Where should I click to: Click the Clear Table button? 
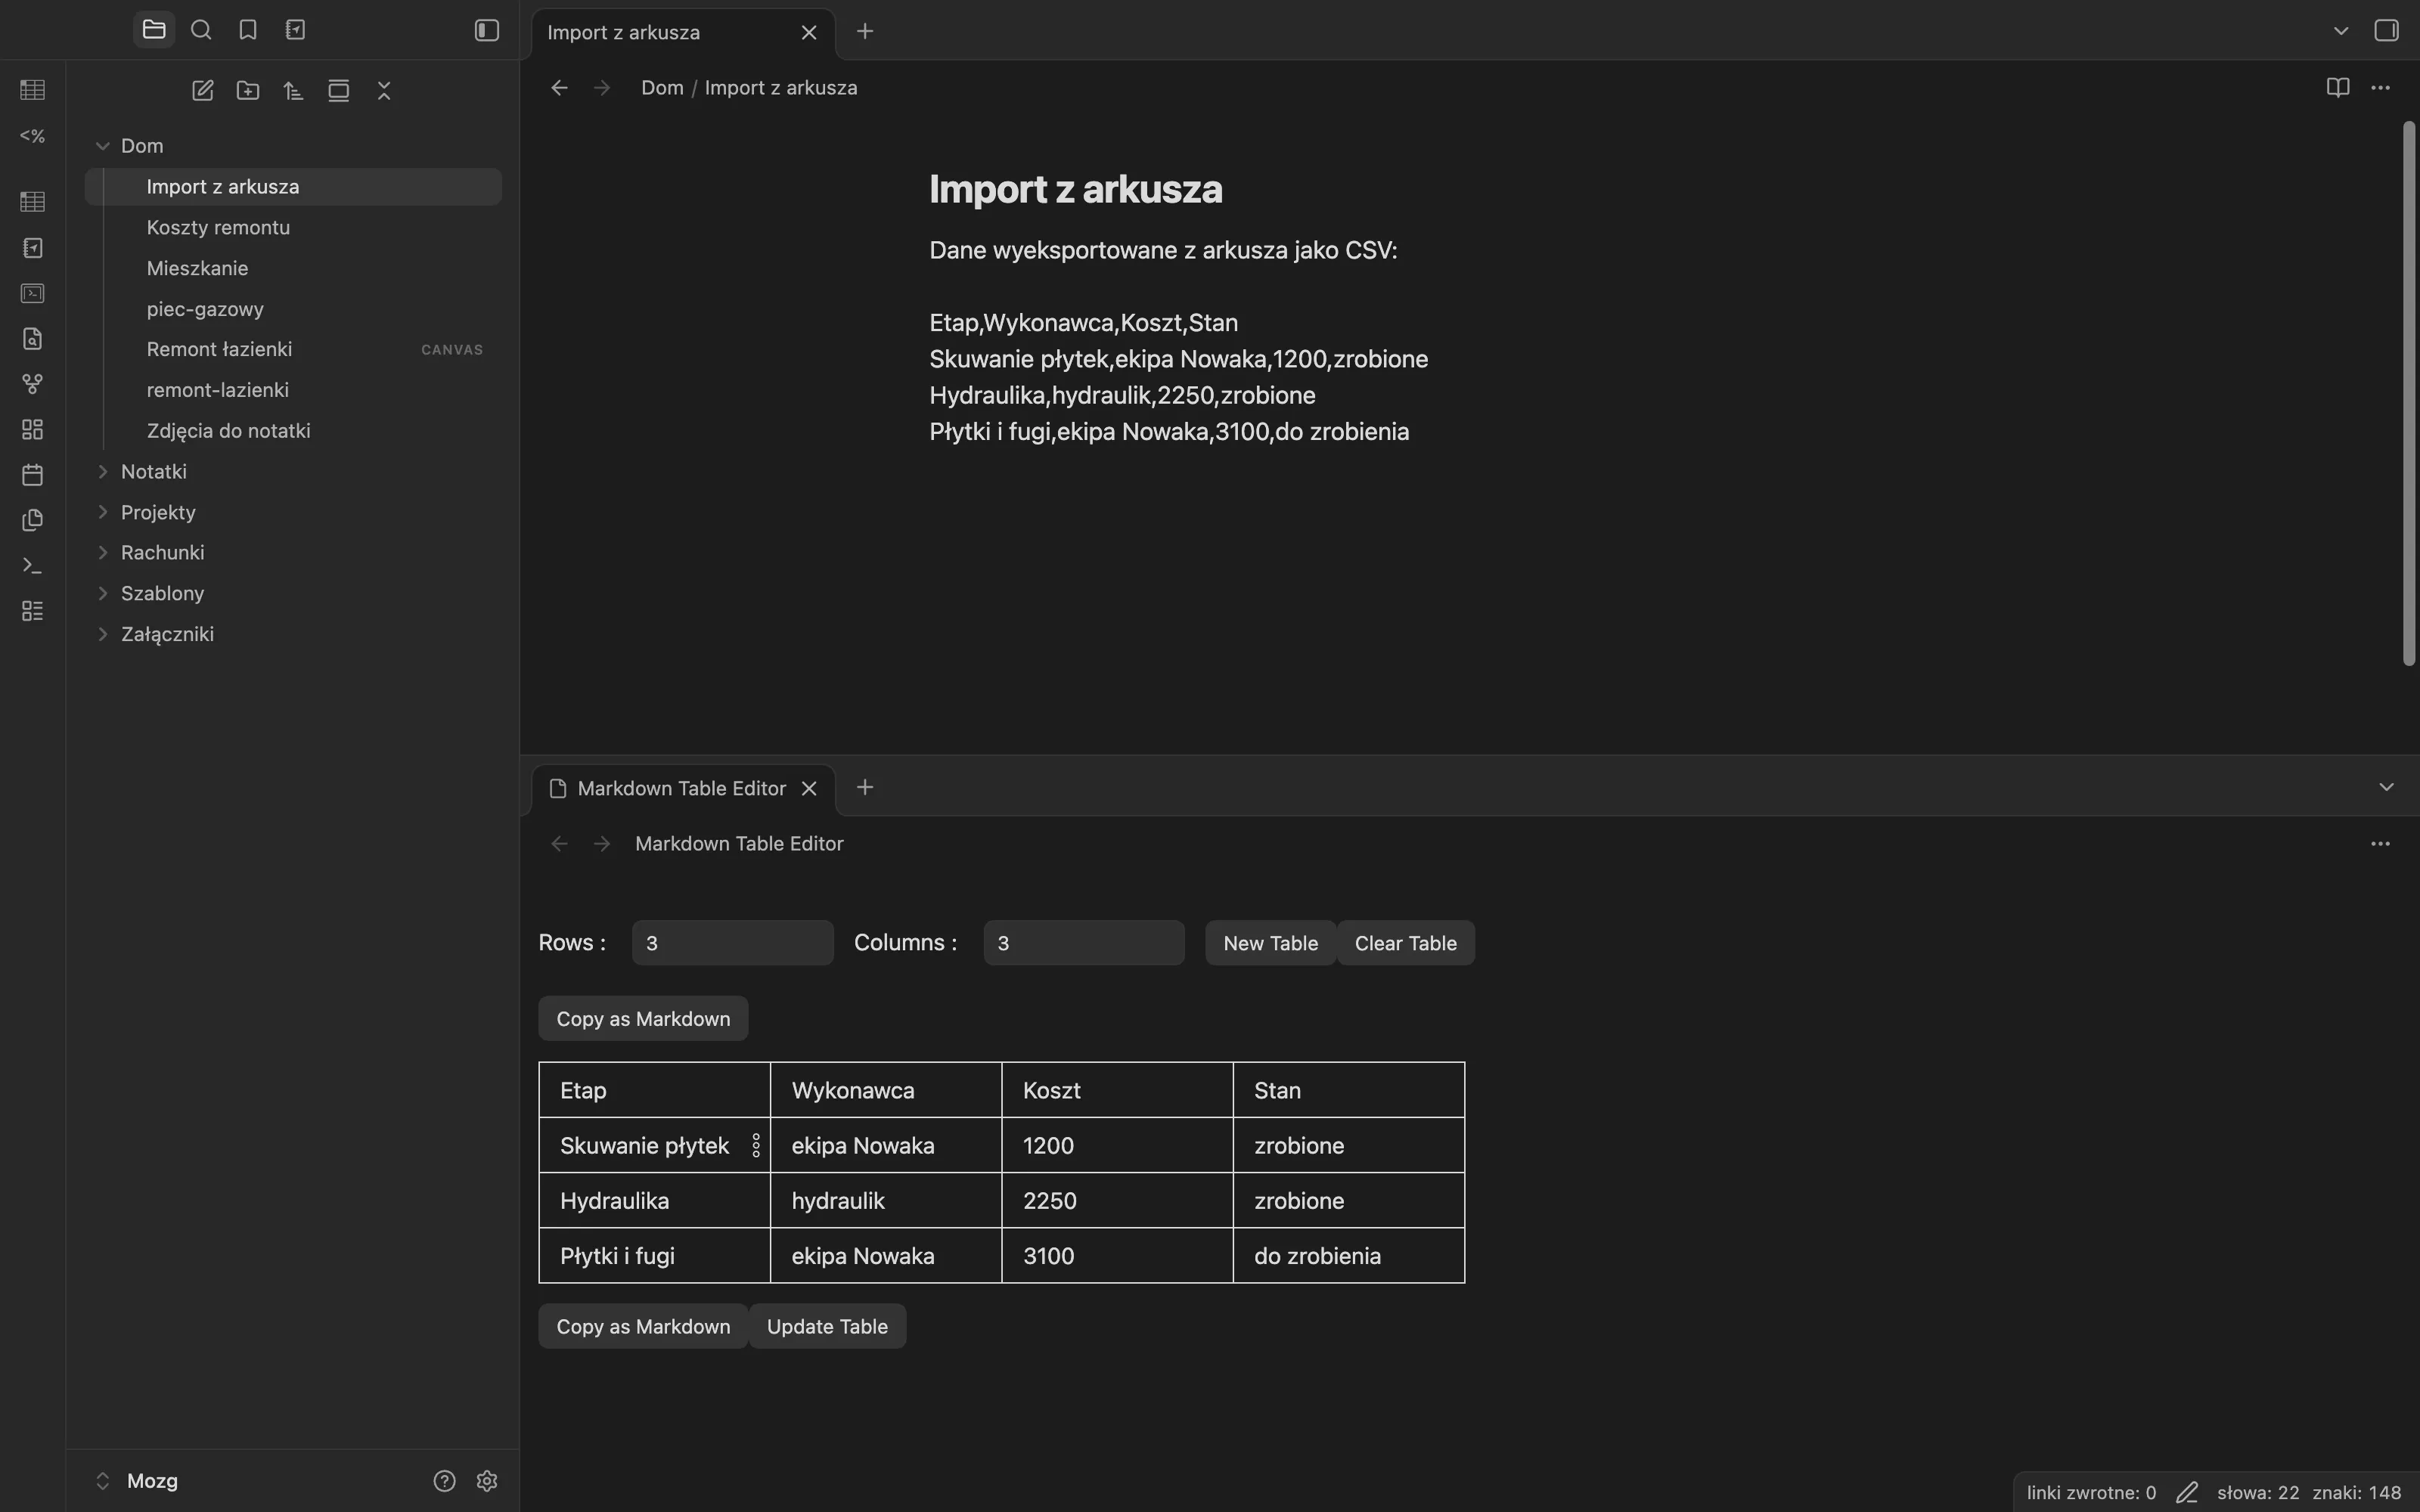(1405, 943)
